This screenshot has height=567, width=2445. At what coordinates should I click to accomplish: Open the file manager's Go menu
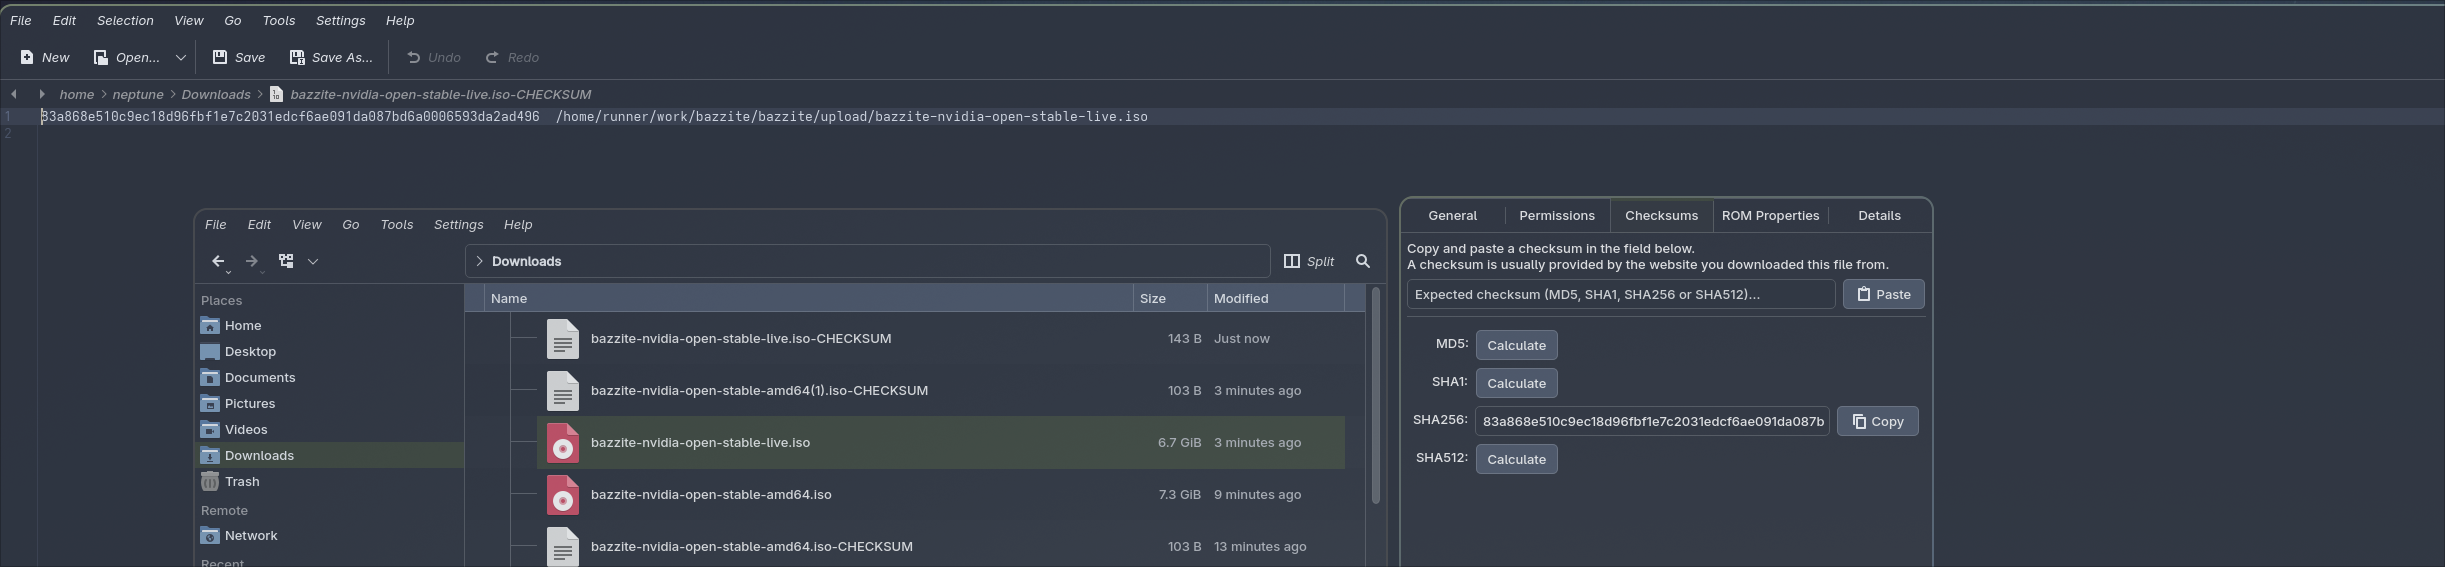(x=351, y=224)
